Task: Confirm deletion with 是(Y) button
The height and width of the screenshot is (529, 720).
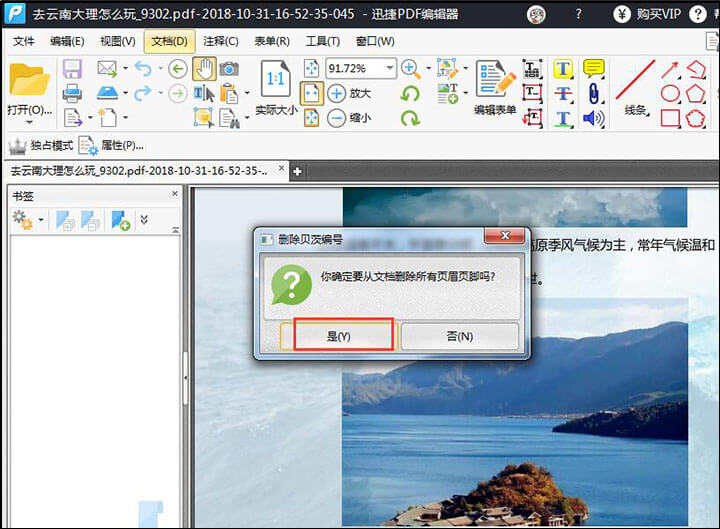Action: pos(337,336)
